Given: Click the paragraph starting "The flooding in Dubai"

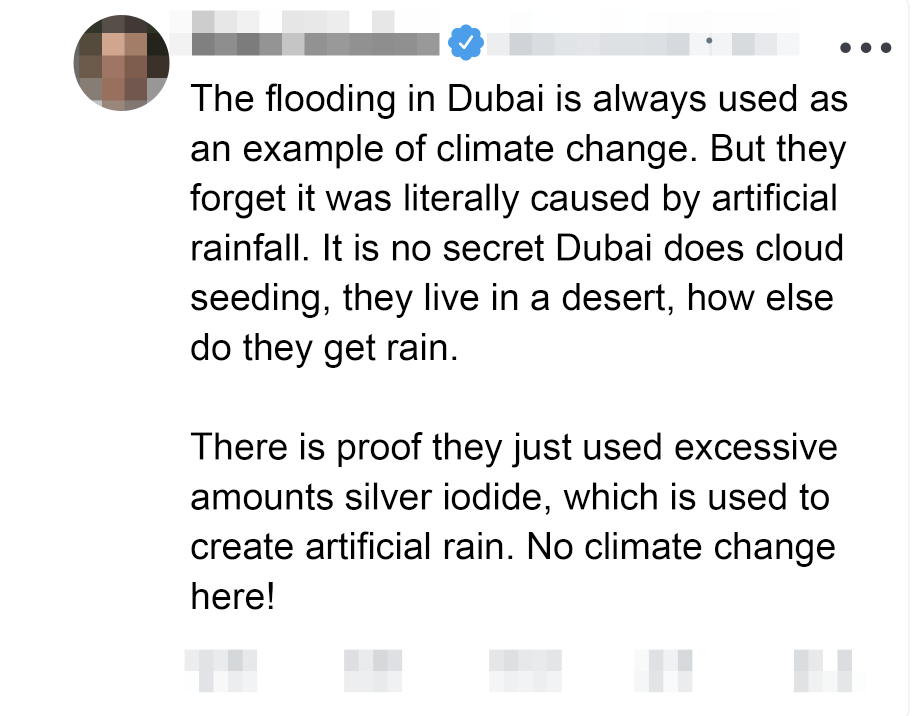Looking at the screenshot, I should click(x=518, y=222).
